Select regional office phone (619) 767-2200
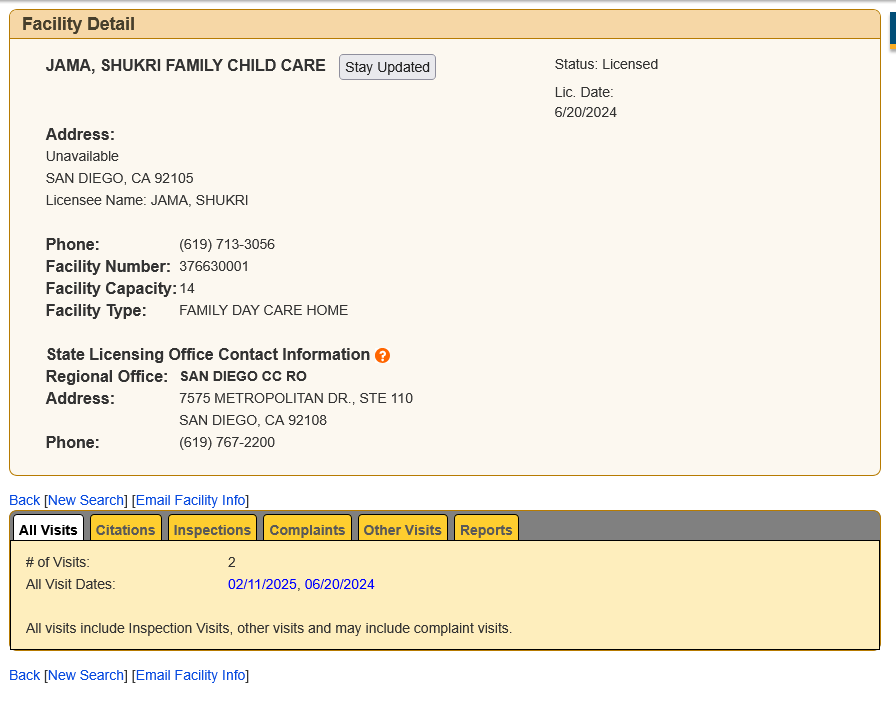The image size is (896, 728). pos(227,442)
